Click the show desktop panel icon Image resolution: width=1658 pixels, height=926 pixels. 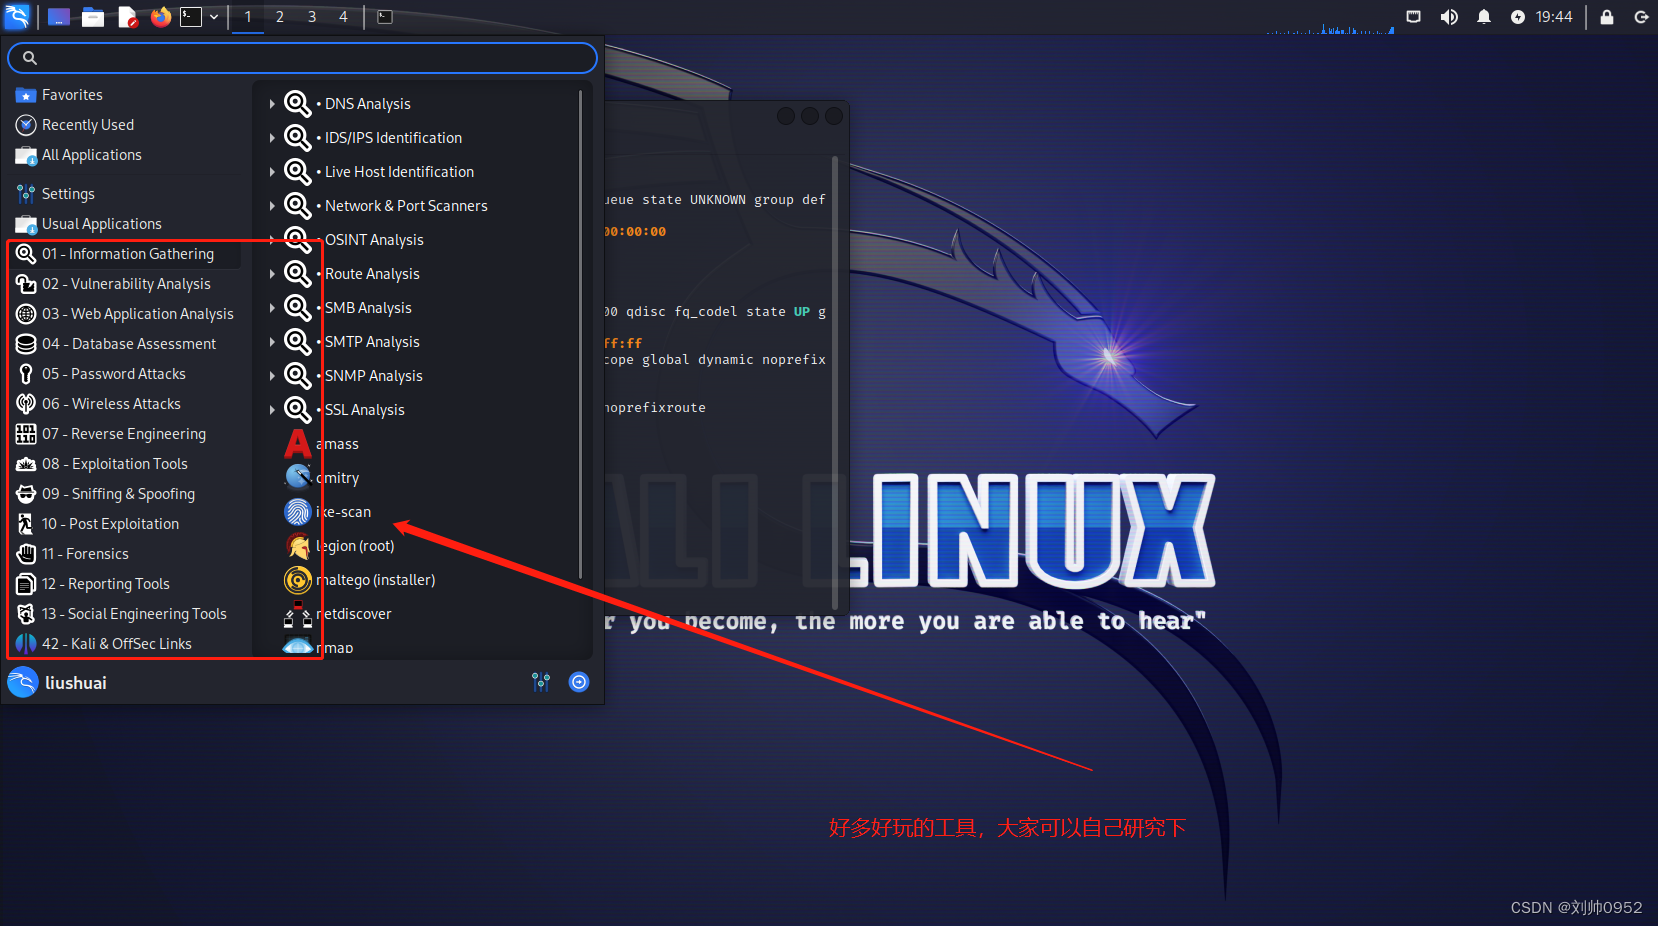click(59, 17)
